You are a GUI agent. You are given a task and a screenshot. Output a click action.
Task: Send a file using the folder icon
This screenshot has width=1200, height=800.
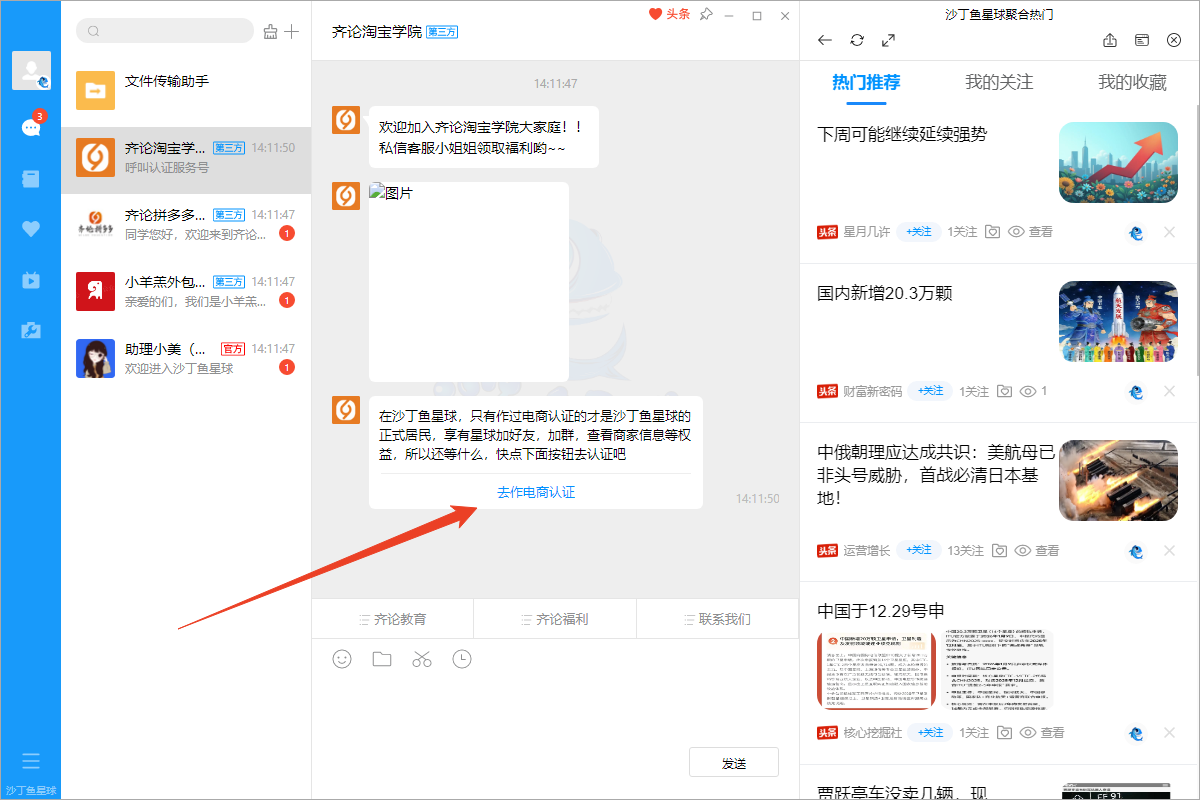[x=382, y=659]
